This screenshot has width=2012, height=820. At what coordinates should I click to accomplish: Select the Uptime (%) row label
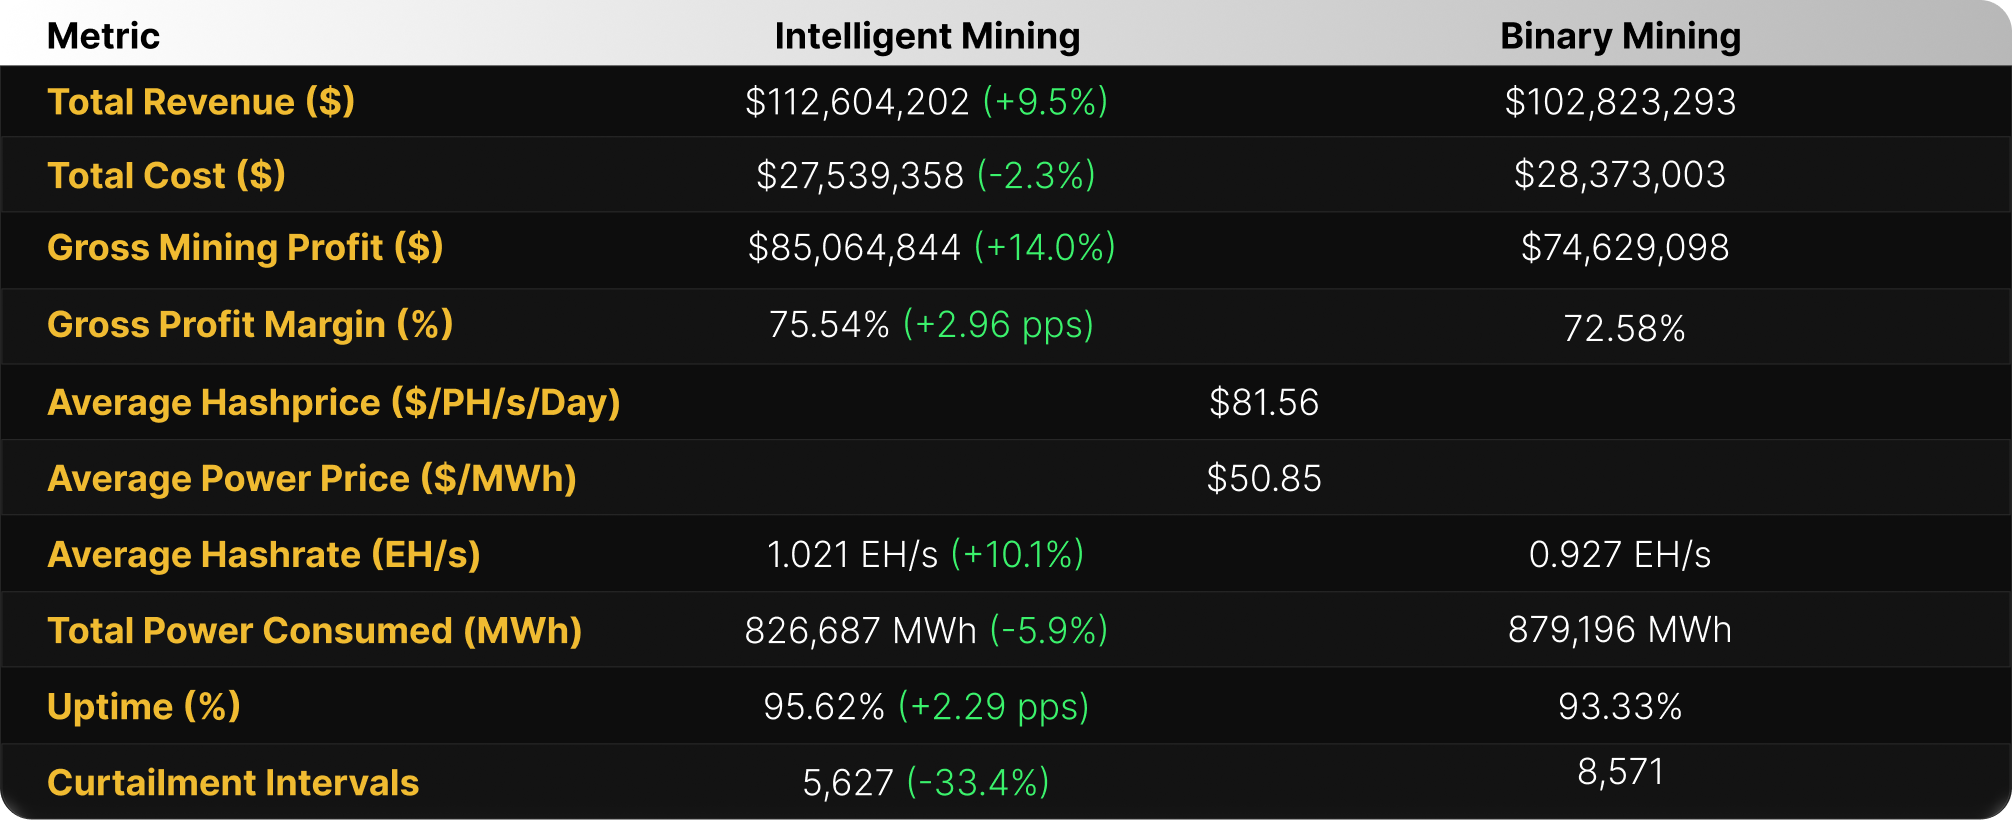pos(144,706)
